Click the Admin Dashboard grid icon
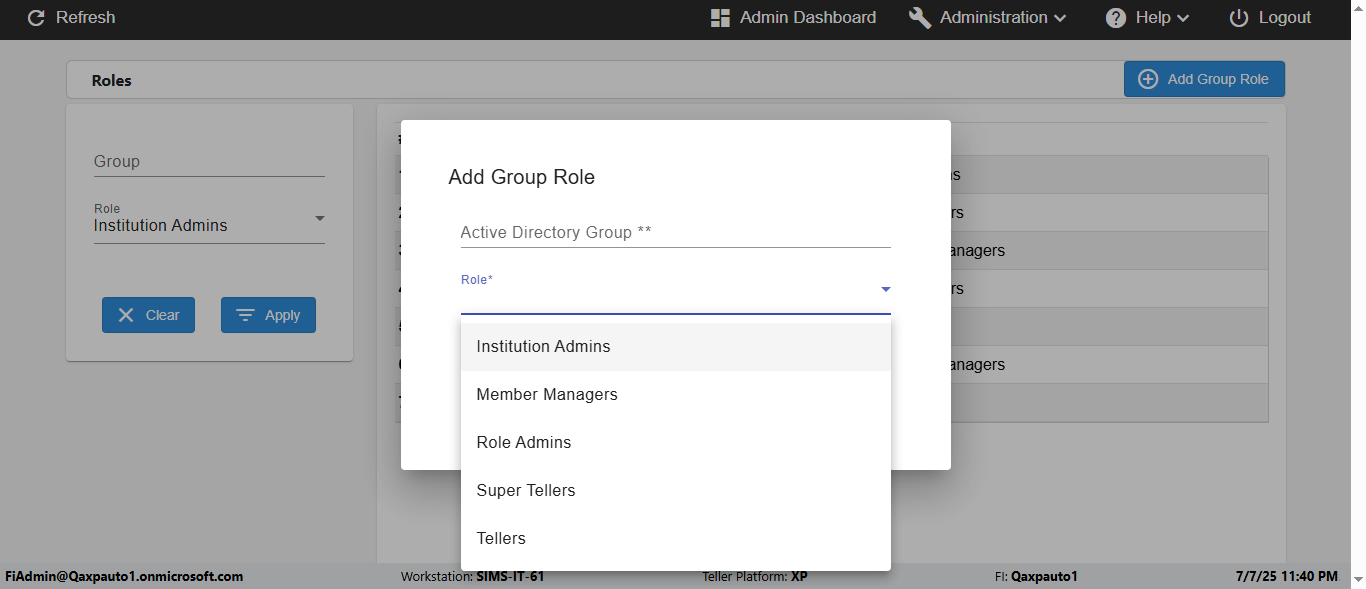This screenshot has width=1366, height=589. 720,18
